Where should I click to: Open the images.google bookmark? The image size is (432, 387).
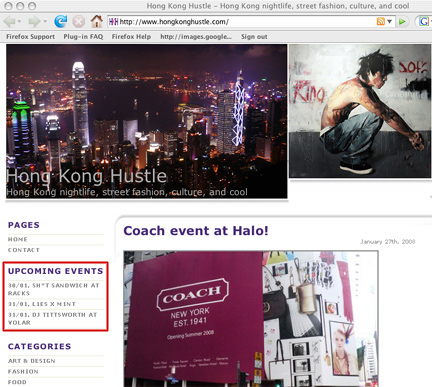point(196,37)
